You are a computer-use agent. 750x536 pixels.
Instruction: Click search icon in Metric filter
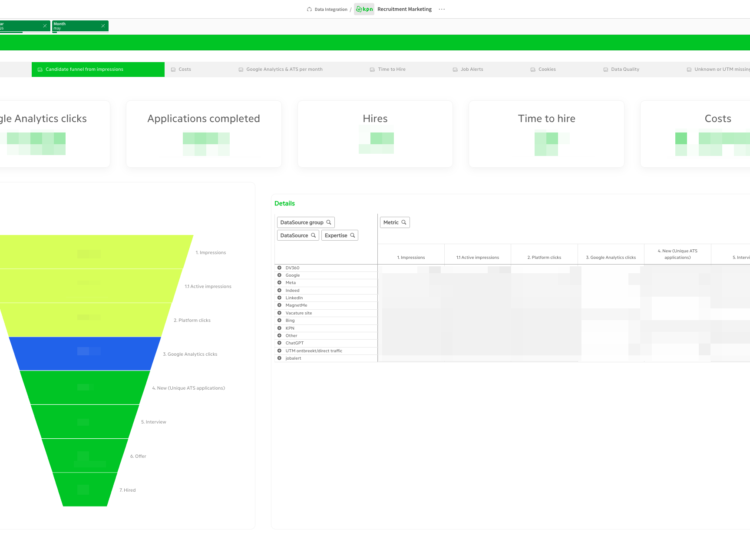[x=404, y=222]
